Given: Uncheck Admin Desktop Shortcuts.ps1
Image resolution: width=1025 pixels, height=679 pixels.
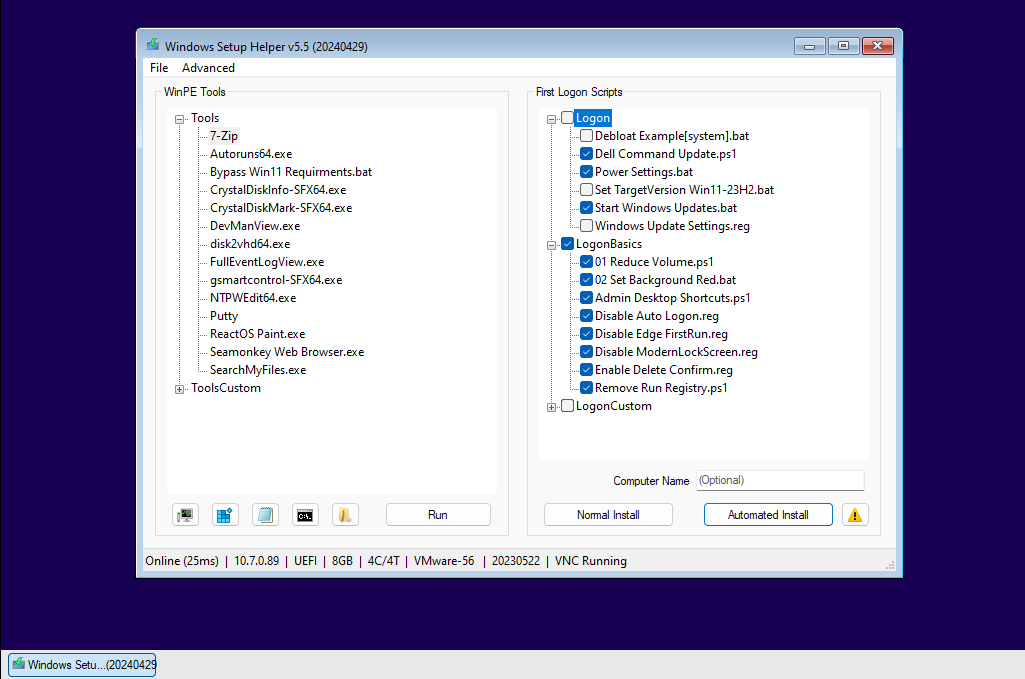Looking at the screenshot, I should [586, 297].
